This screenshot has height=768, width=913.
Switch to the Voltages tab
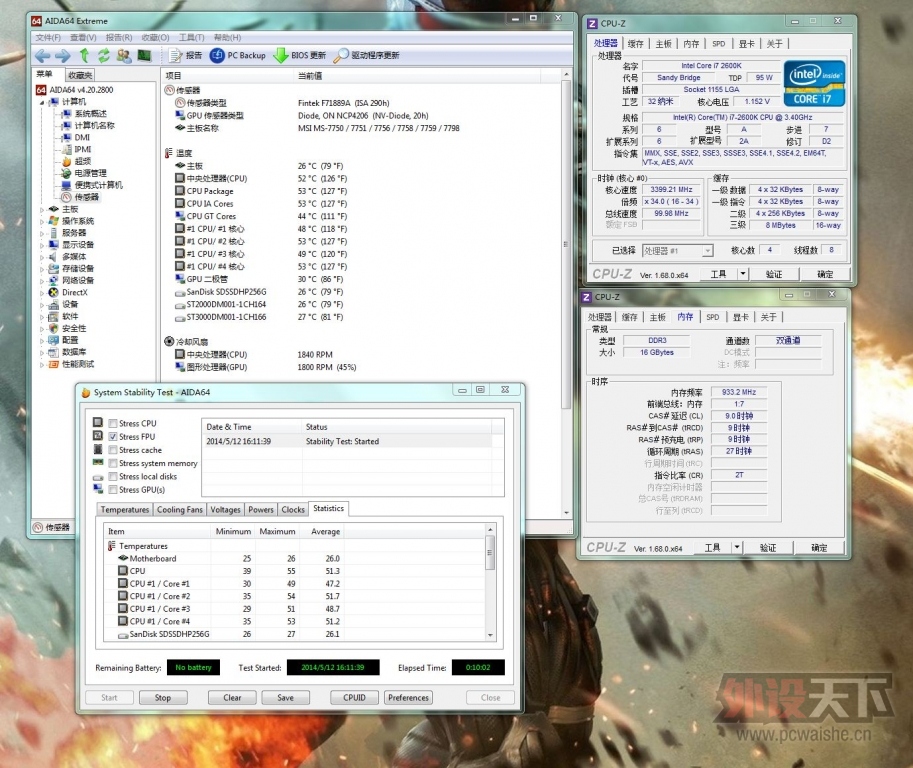(x=225, y=509)
